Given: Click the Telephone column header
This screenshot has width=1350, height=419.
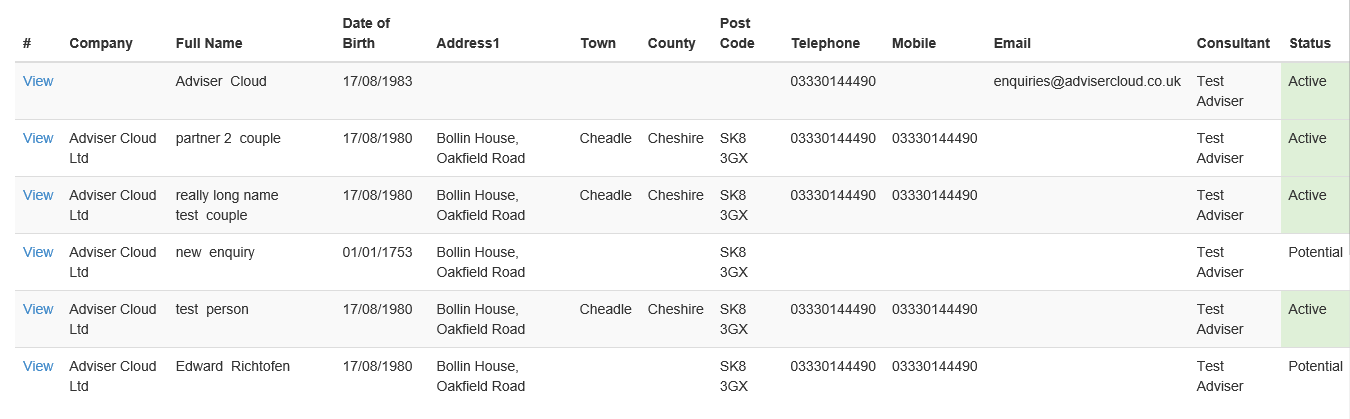Looking at the screenshot, I should click(825, 43).
